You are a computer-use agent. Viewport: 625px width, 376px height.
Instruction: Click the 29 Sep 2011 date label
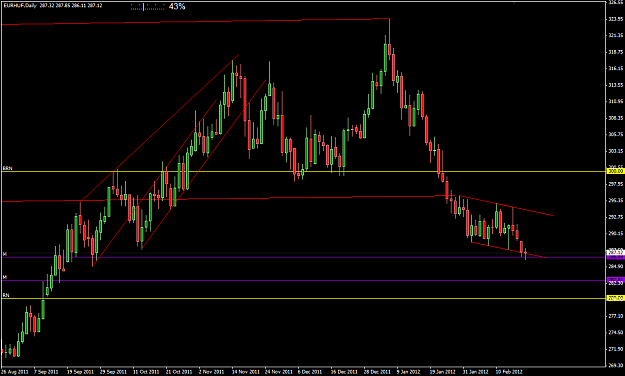coord(113,372)
